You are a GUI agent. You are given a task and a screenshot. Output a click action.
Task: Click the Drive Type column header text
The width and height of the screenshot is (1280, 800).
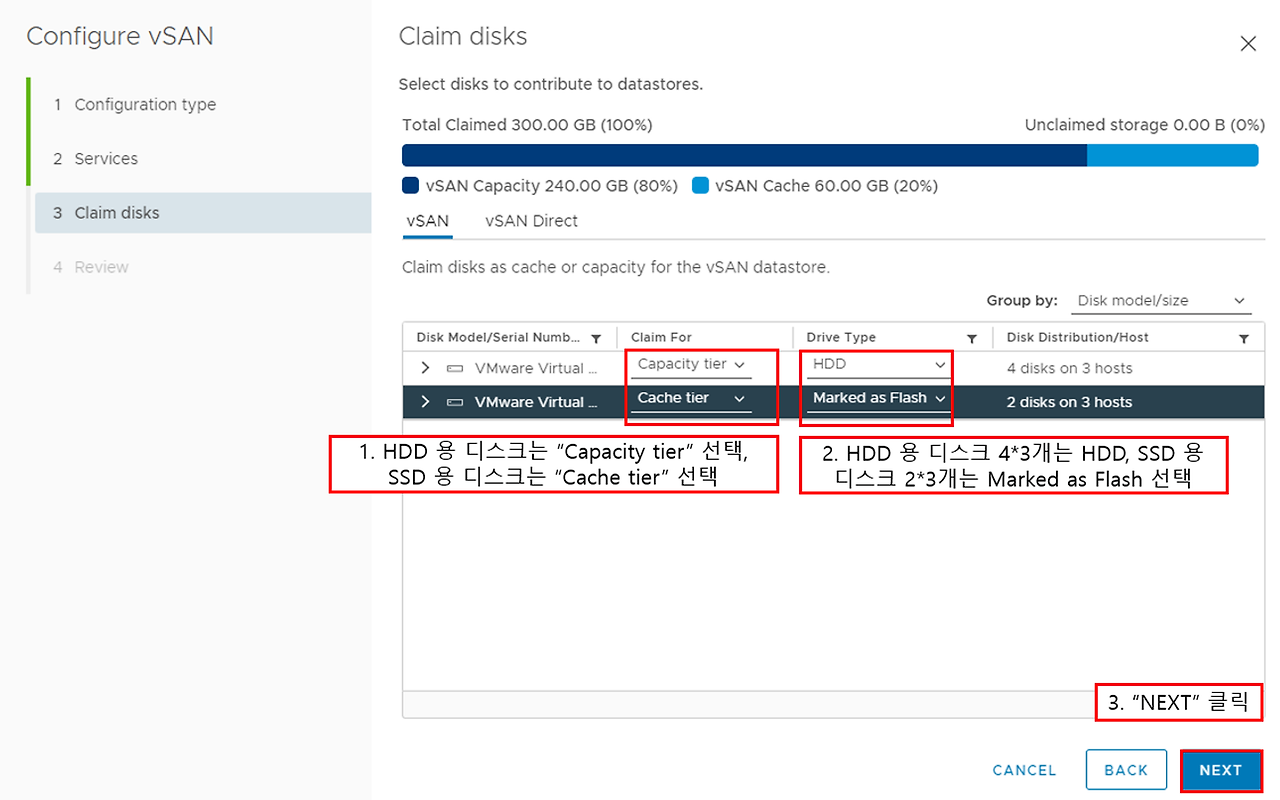(841, 338)
